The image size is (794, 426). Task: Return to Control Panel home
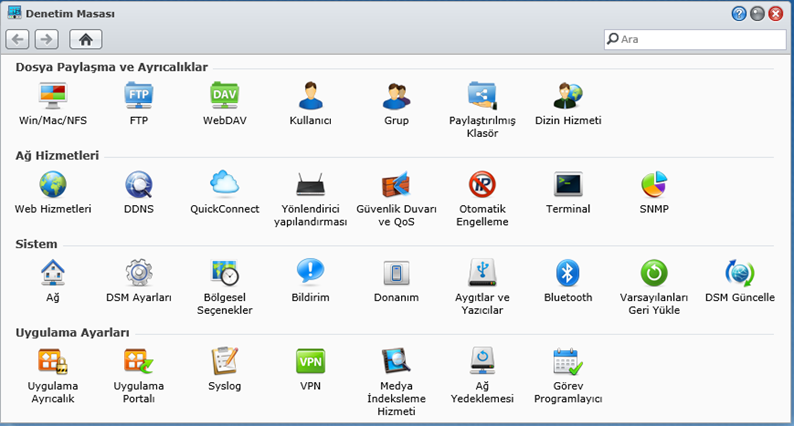pos(86,39)
